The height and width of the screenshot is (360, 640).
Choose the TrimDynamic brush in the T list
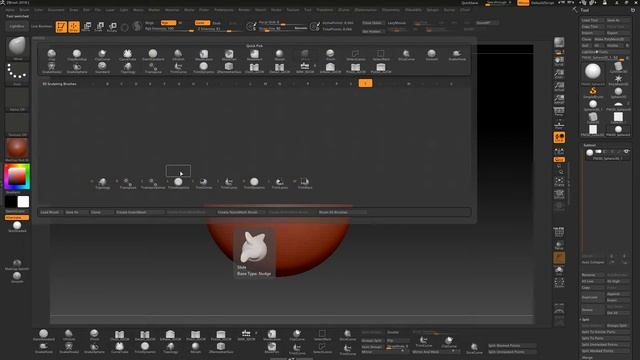(254, 183)
